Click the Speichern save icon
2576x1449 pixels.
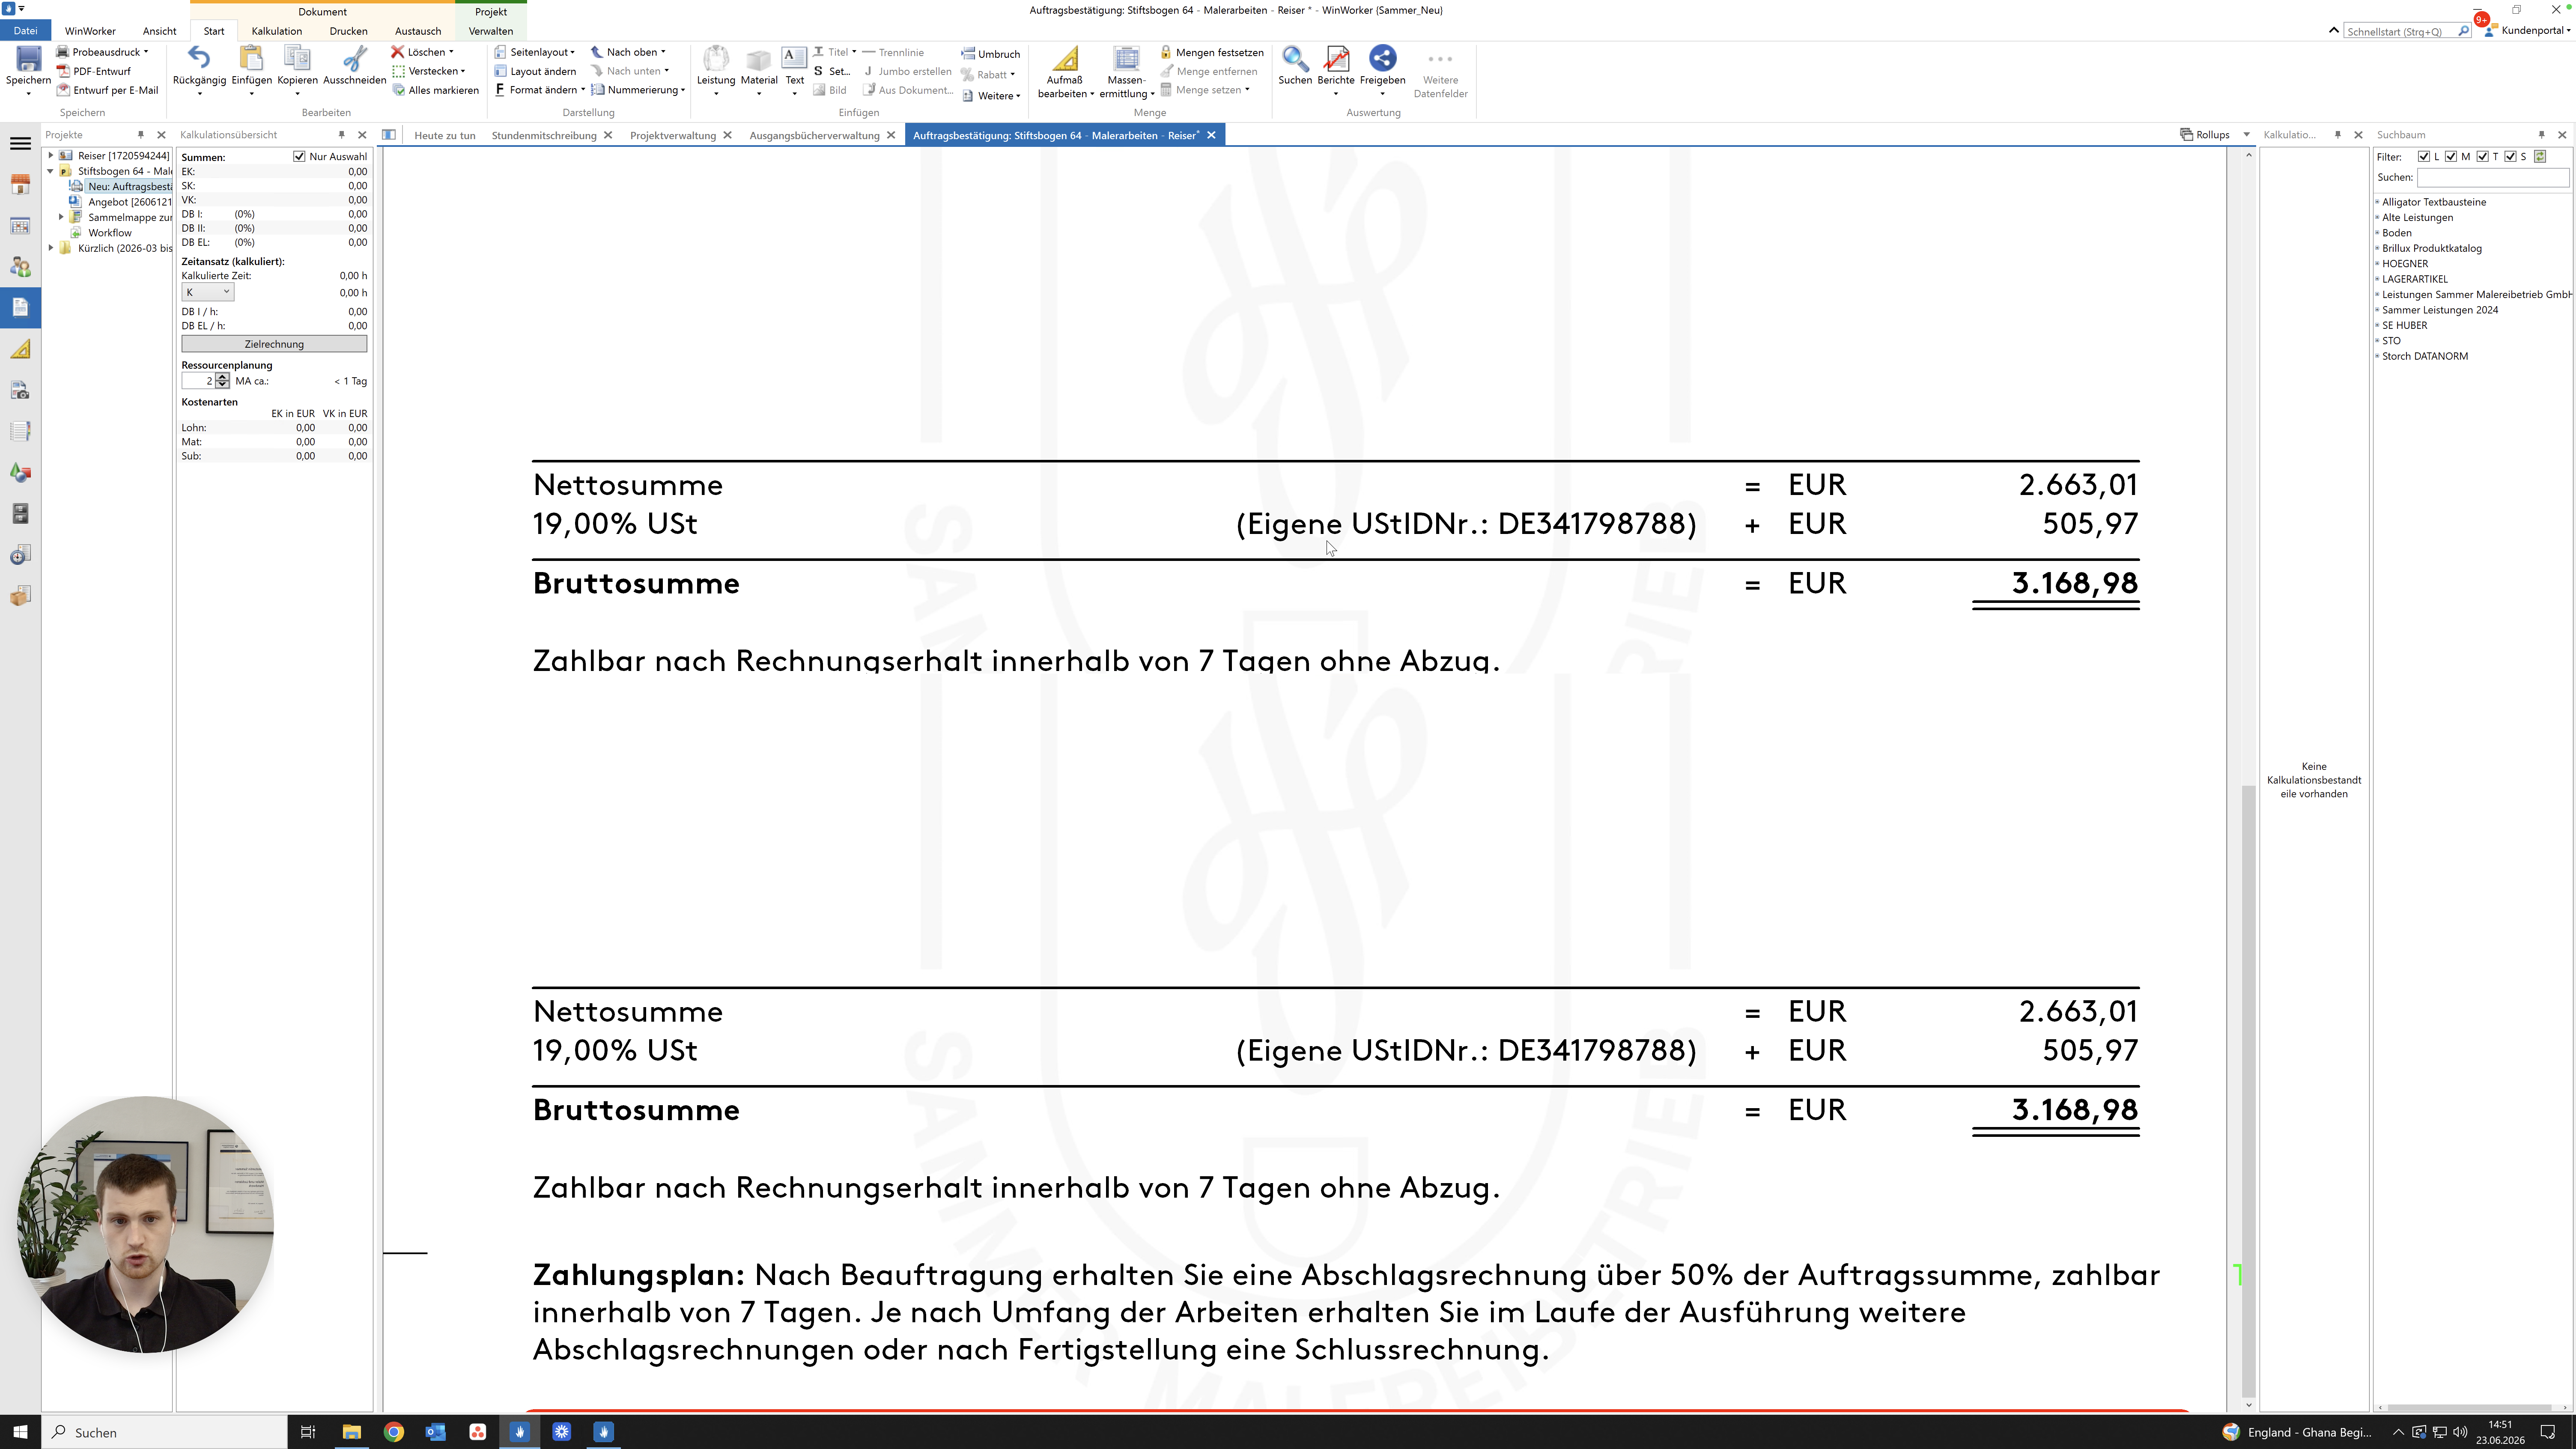pos(28,60)
